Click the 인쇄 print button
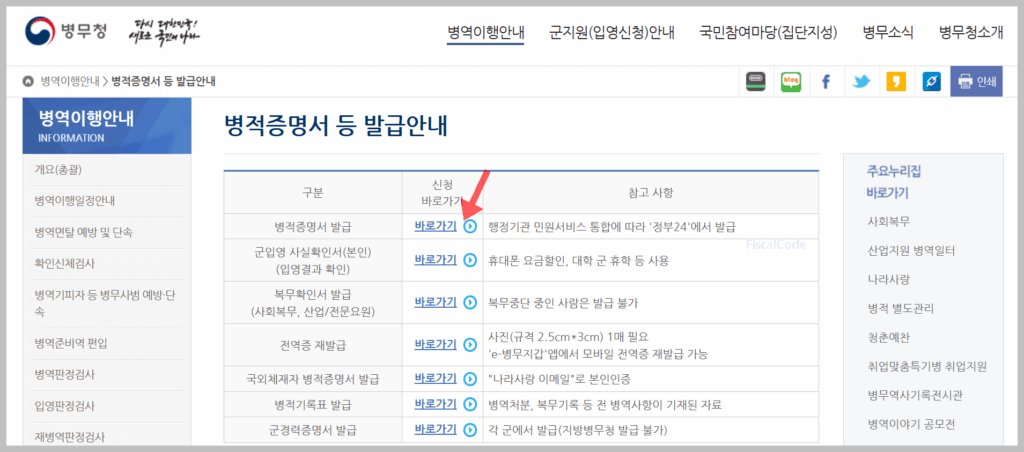Viewport: 1024px width, 452px height. (x=976, y=82)
